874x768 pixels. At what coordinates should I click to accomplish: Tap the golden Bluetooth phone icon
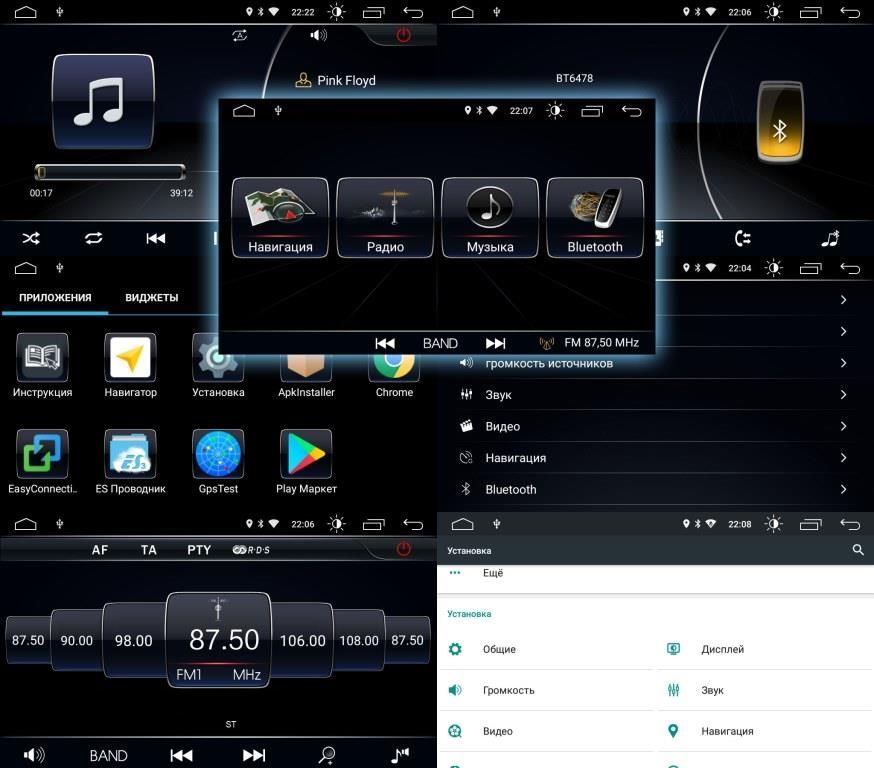coord(780,122)
